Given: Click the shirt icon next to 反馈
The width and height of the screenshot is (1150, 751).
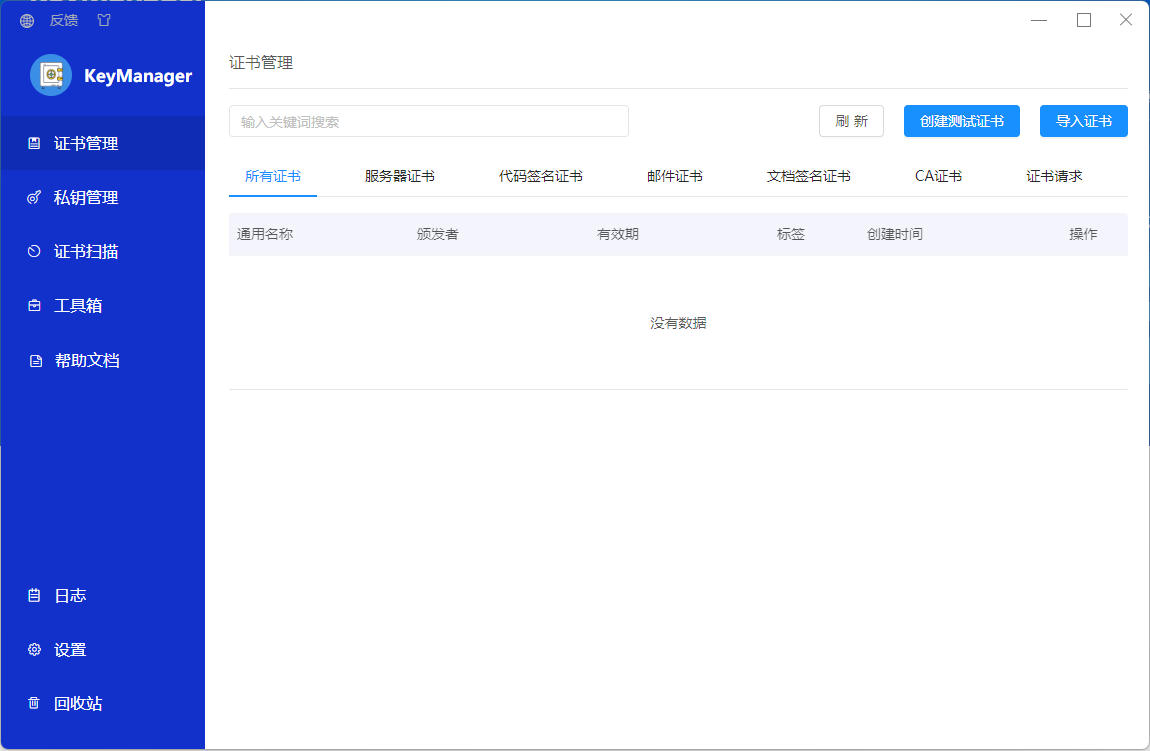Looking at the screenshot, I should 104,20.
